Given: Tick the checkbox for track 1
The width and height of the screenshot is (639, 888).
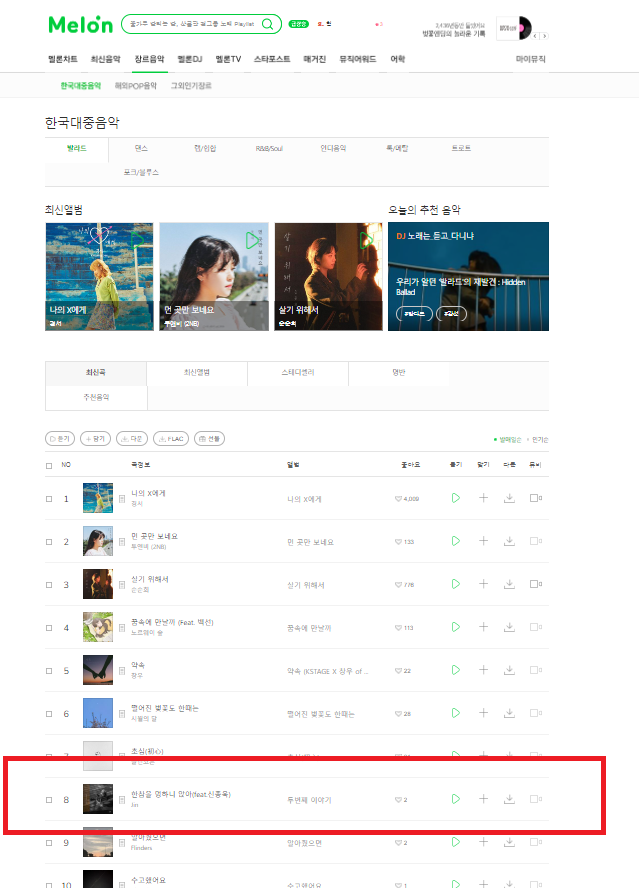Looking at the screenshot, I should point(49,499).
